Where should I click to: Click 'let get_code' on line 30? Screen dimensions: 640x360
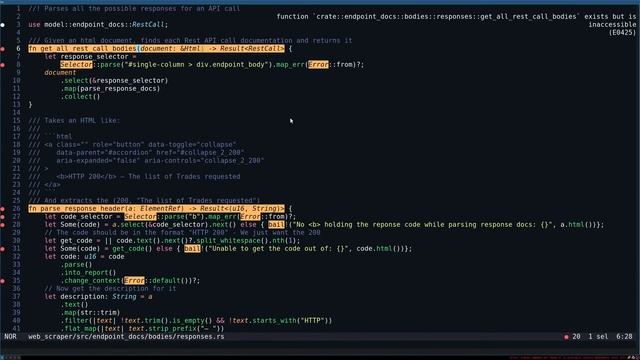point(68,240)
